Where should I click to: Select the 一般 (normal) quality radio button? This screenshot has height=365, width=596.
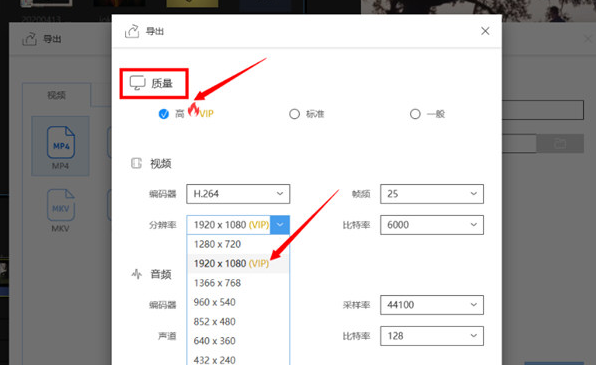coord(415,114)
